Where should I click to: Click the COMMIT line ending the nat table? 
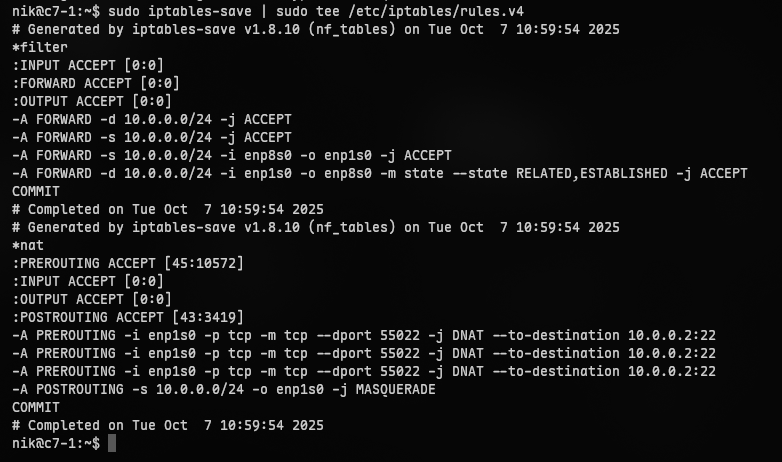pyautogui.click(x=36, y=407)
